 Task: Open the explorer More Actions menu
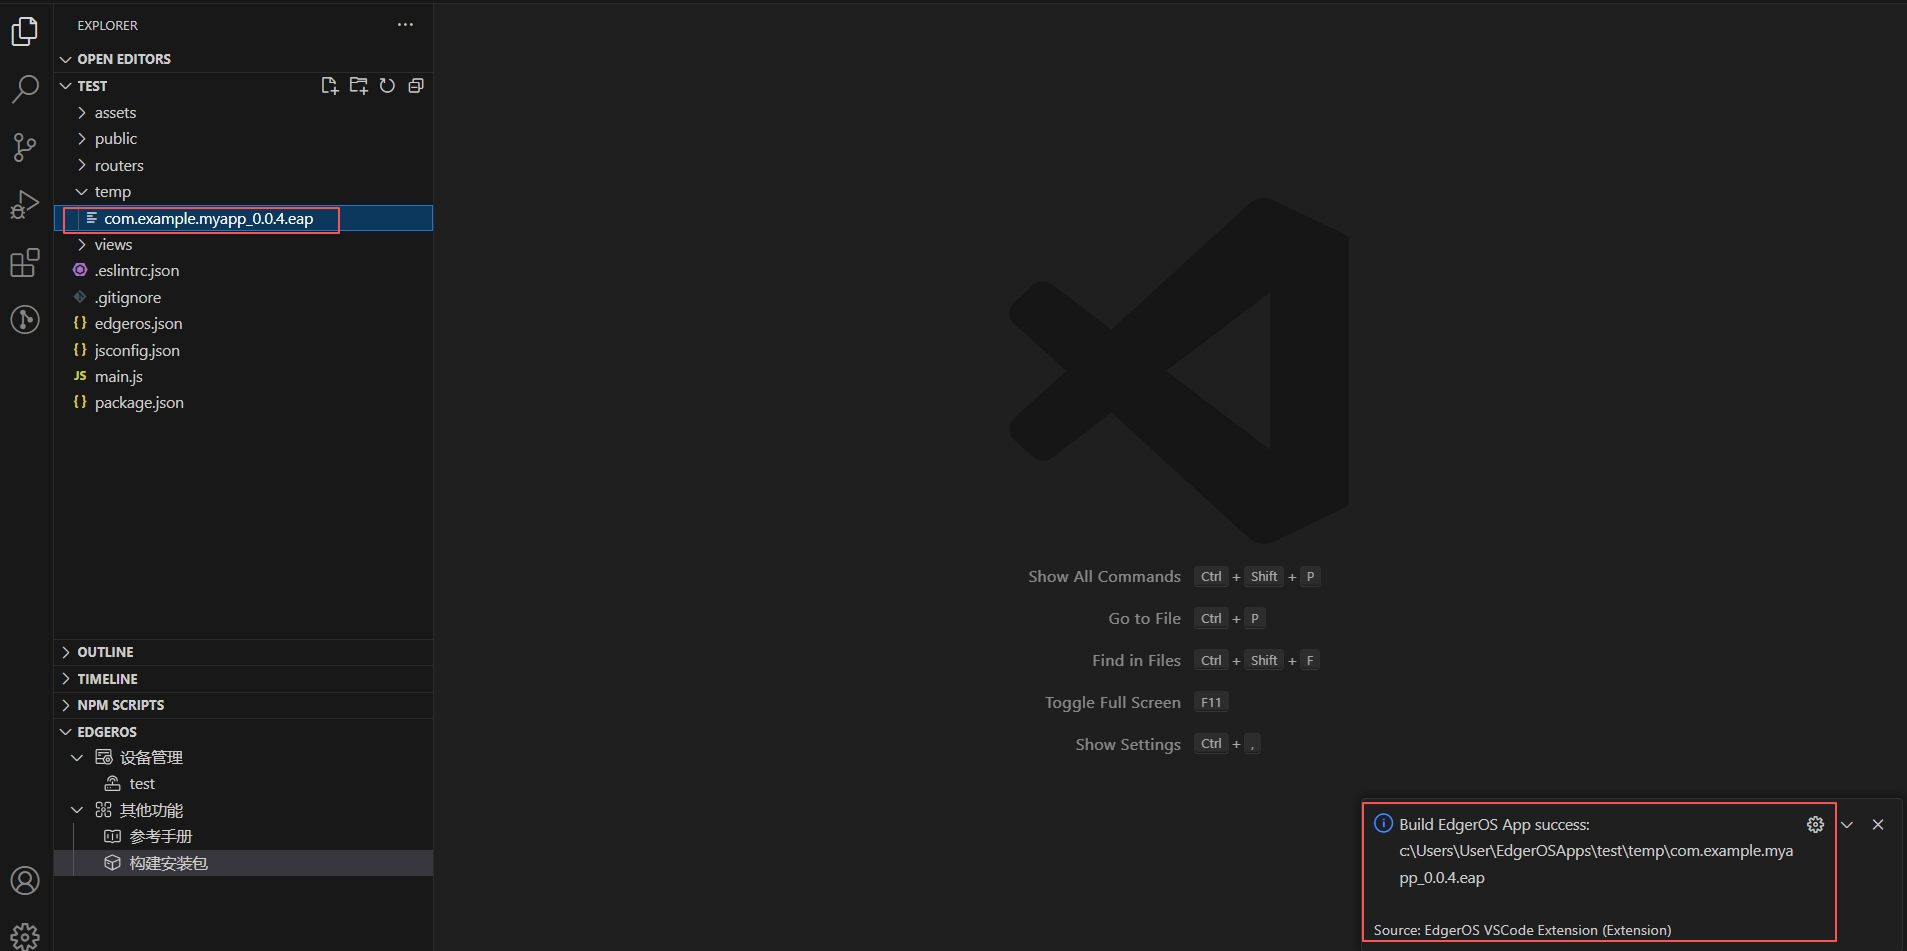(405, 25)
